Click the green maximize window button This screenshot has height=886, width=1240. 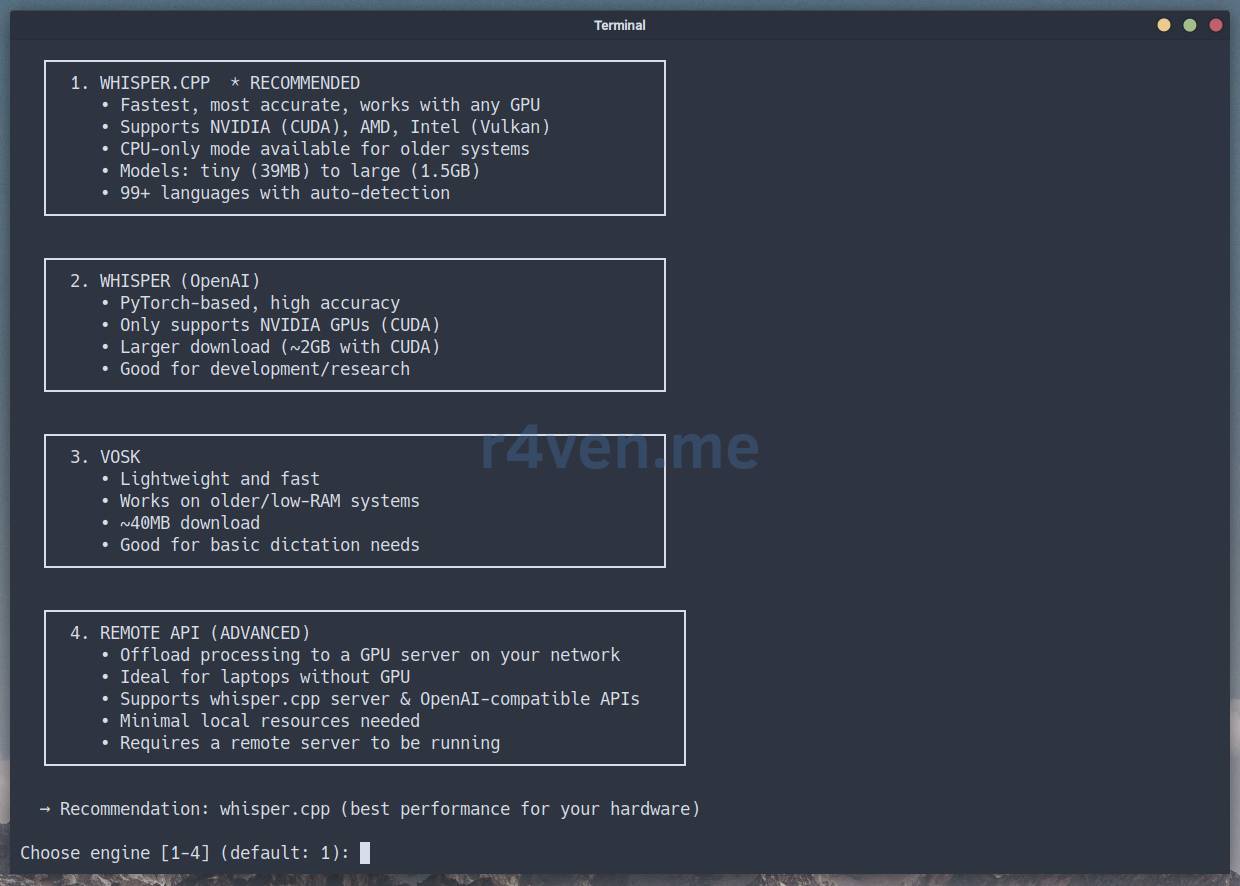[1190, 25]
